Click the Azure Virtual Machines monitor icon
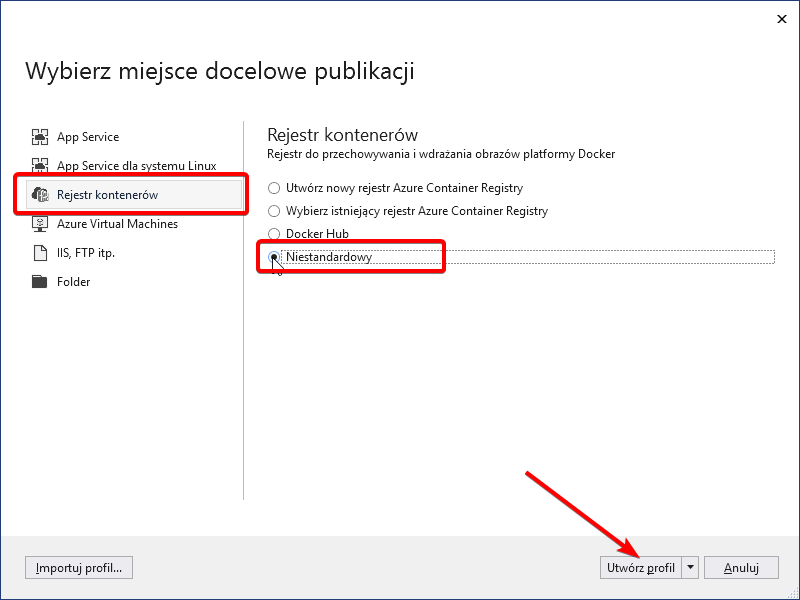The width and height of the screenshot is (800, 600). point(40,224)
